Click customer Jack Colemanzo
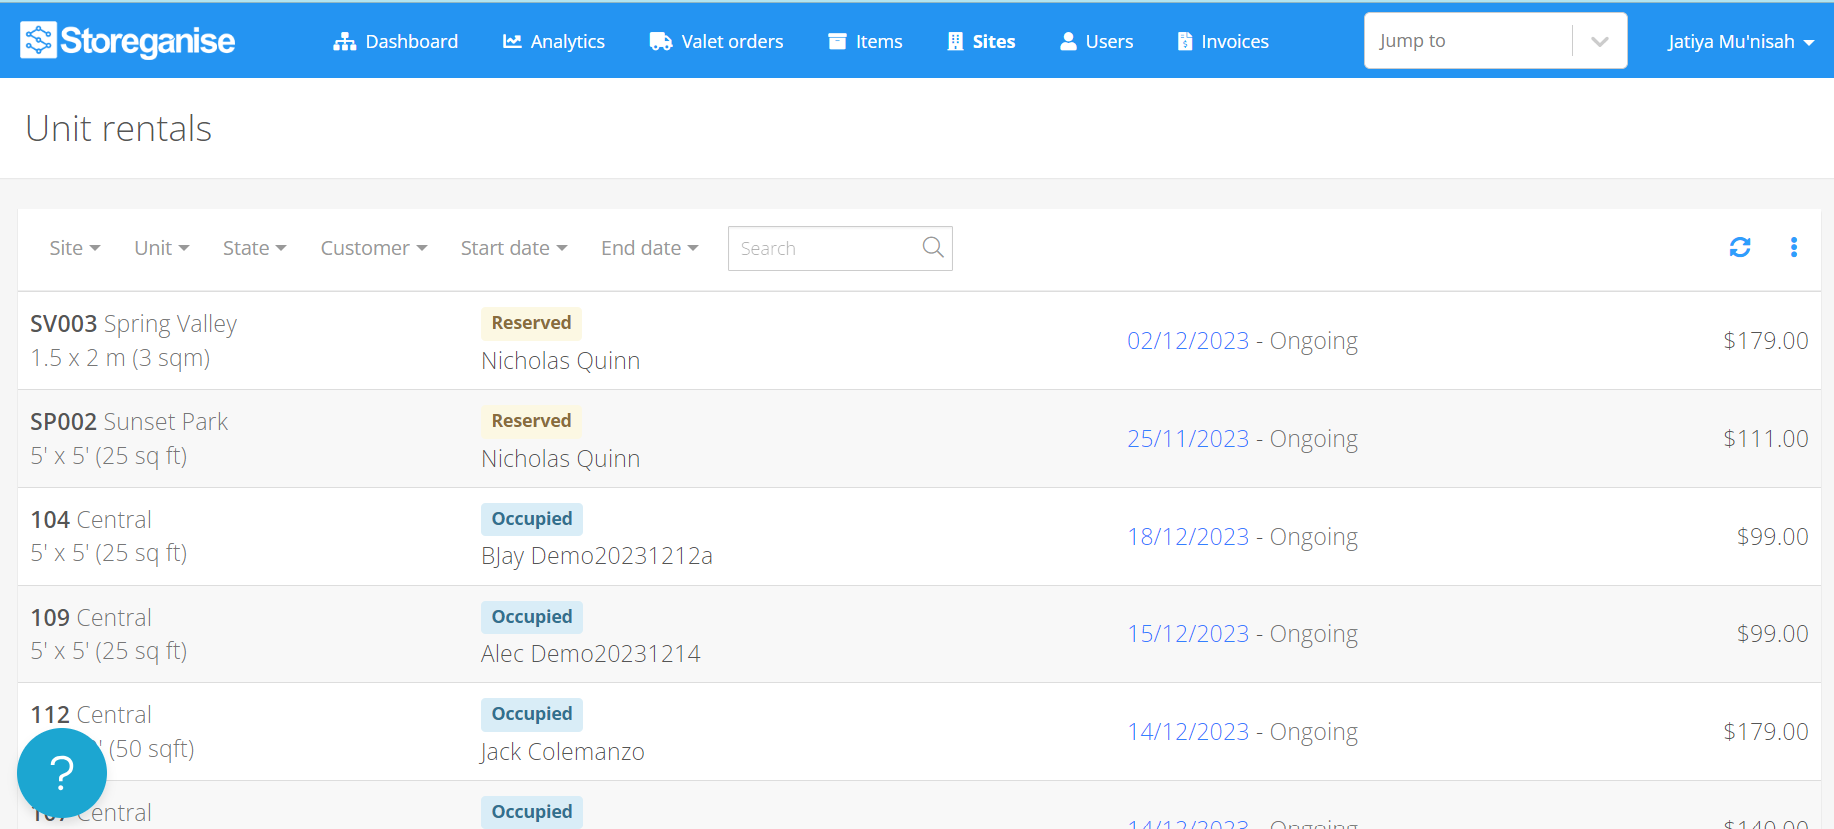Screen dimensions: 1834x829 562,752
